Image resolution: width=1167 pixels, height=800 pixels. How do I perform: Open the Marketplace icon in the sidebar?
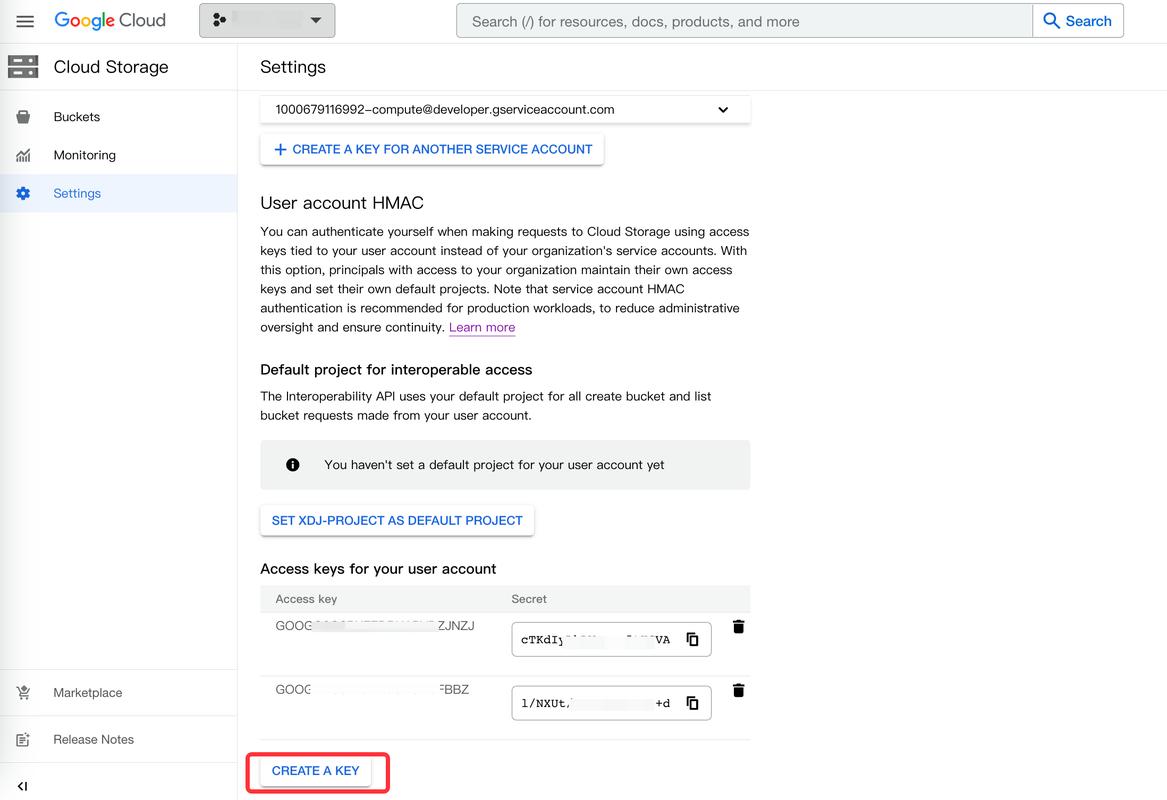(23, 692)
